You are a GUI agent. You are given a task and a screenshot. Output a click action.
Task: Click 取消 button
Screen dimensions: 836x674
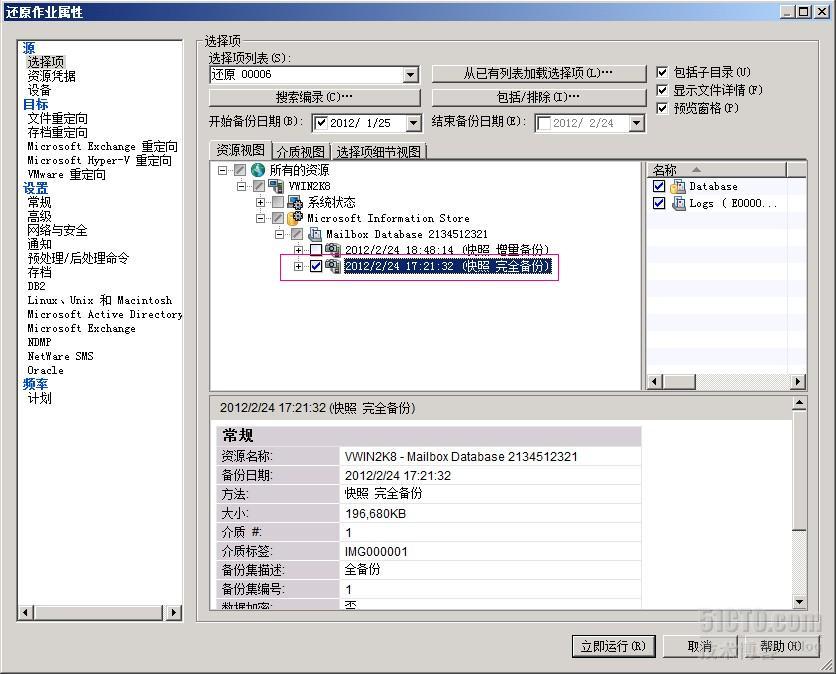700,646
